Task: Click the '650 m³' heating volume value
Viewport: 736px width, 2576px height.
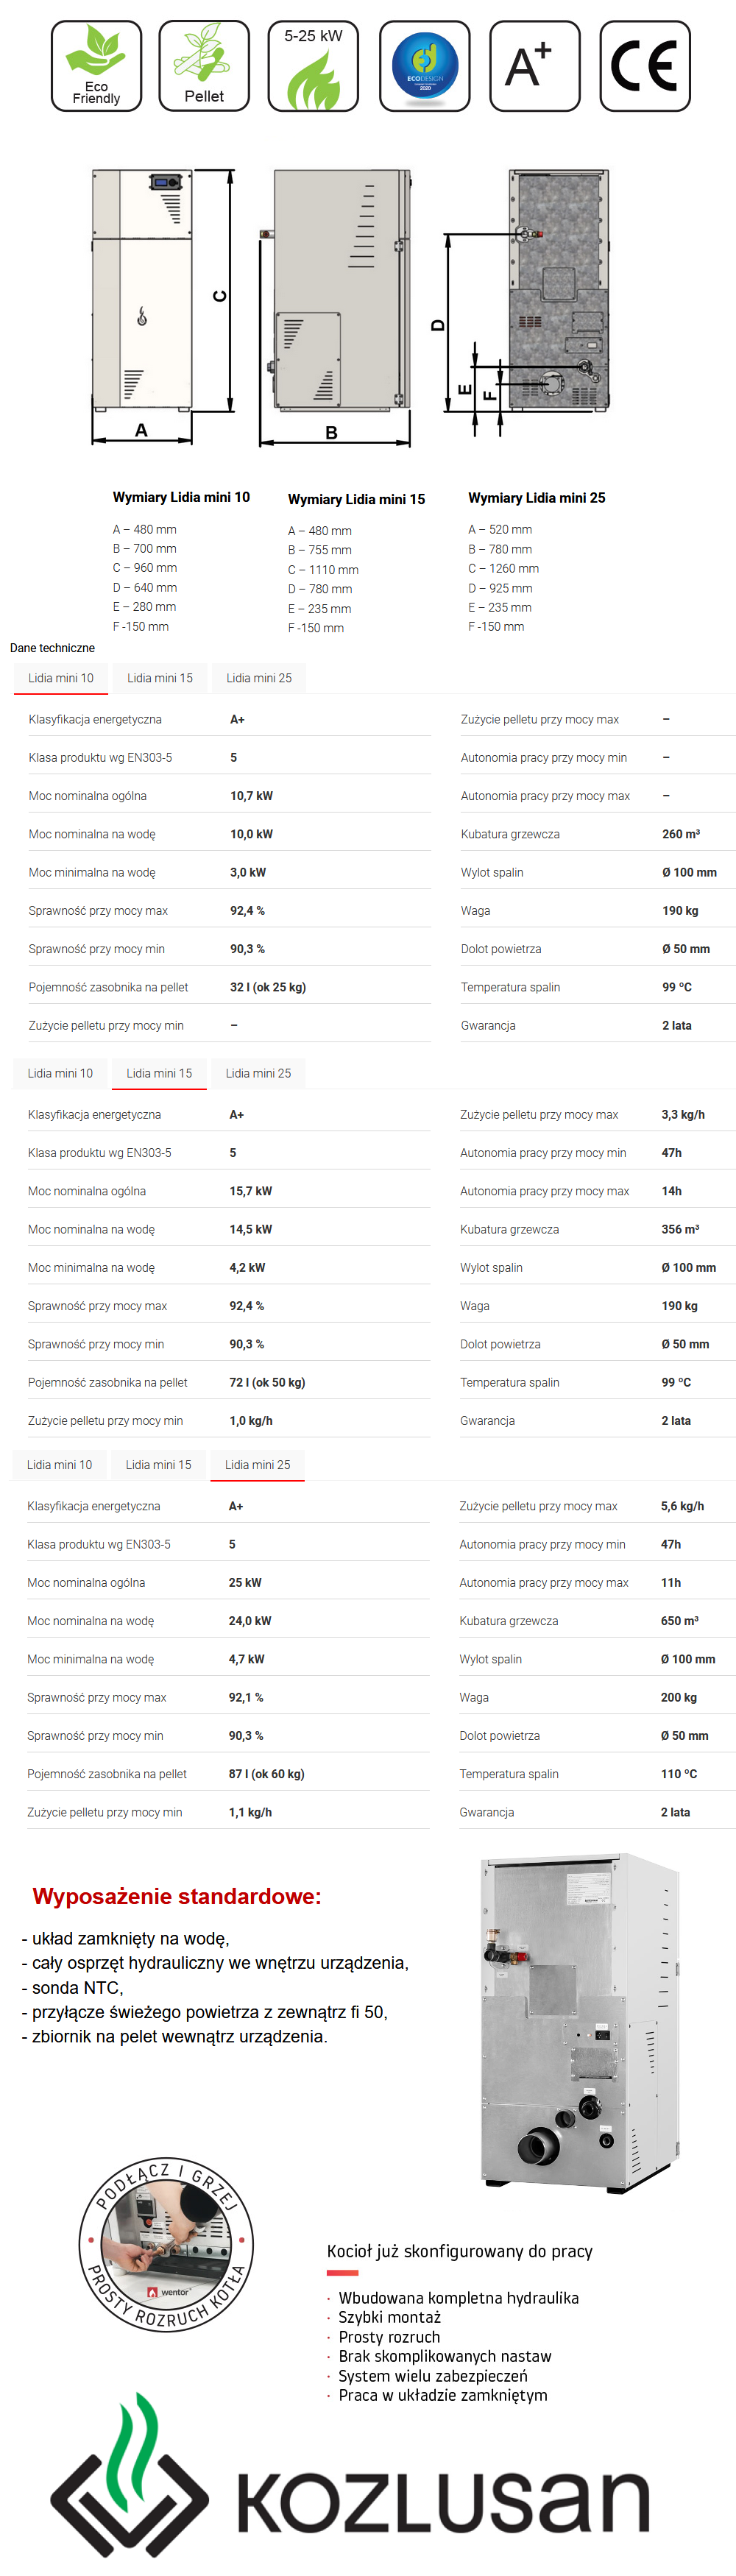Action: 679,1621
